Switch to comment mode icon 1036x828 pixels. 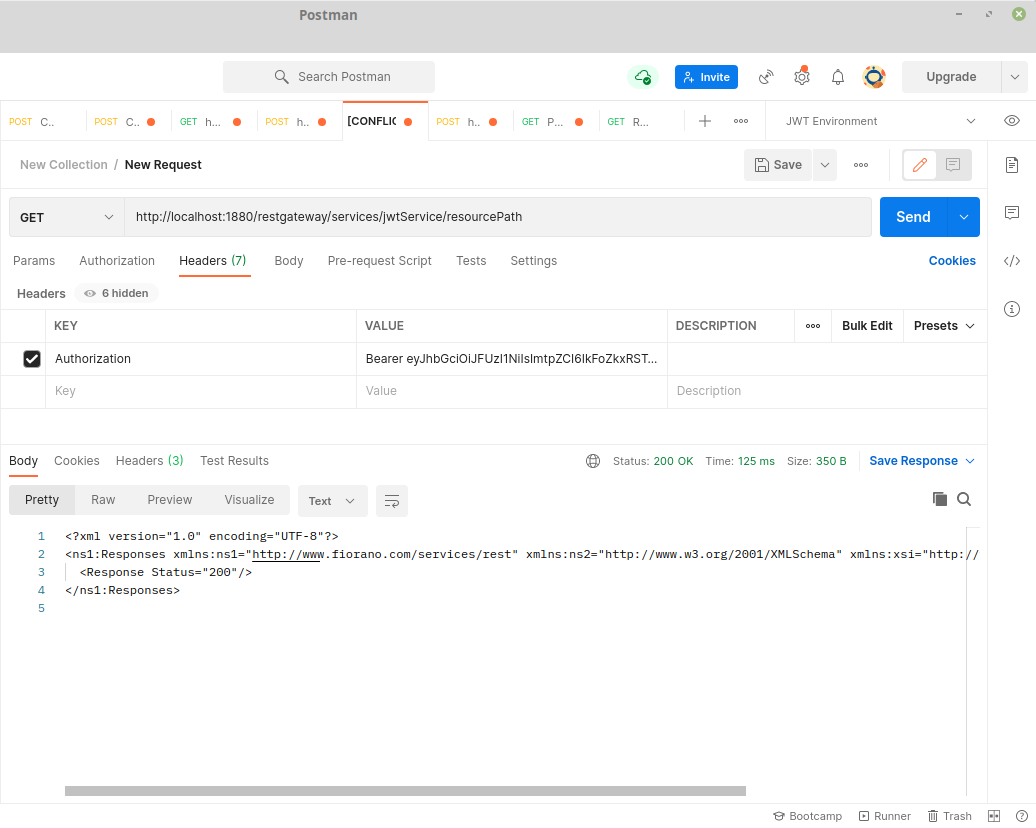[953, 165]
